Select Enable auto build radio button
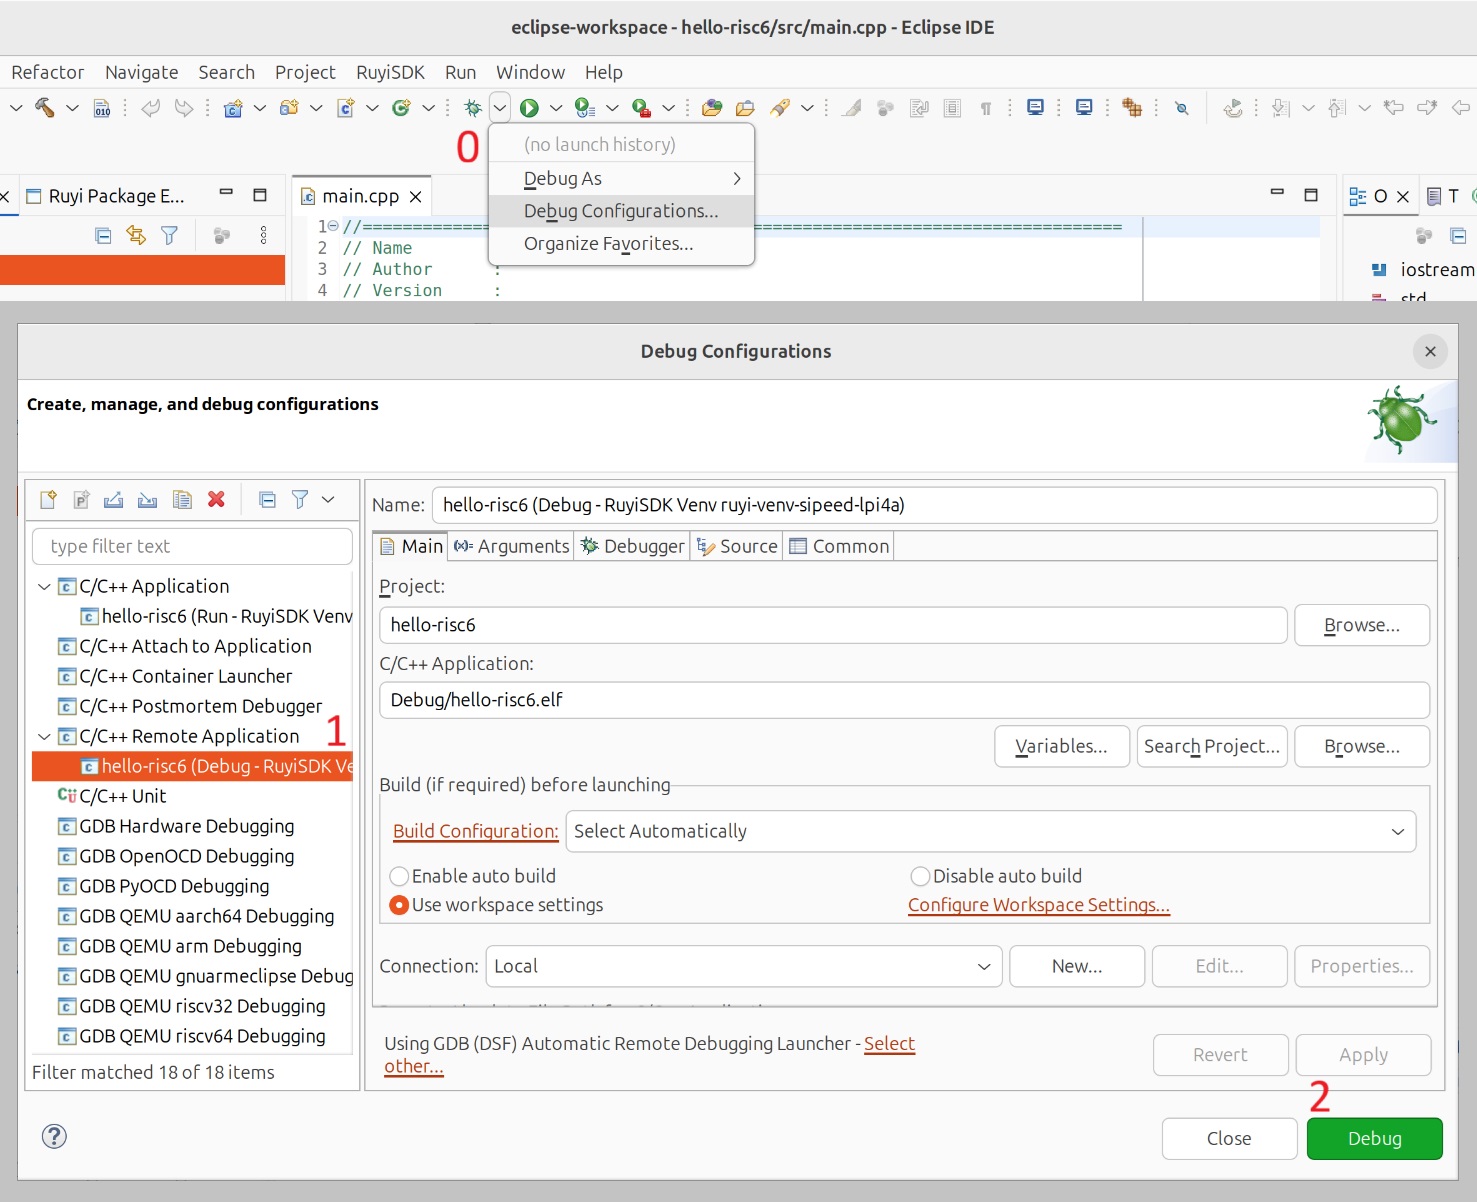The height and width of the screenshot is (1202, 1477). [x=399, y=876]
